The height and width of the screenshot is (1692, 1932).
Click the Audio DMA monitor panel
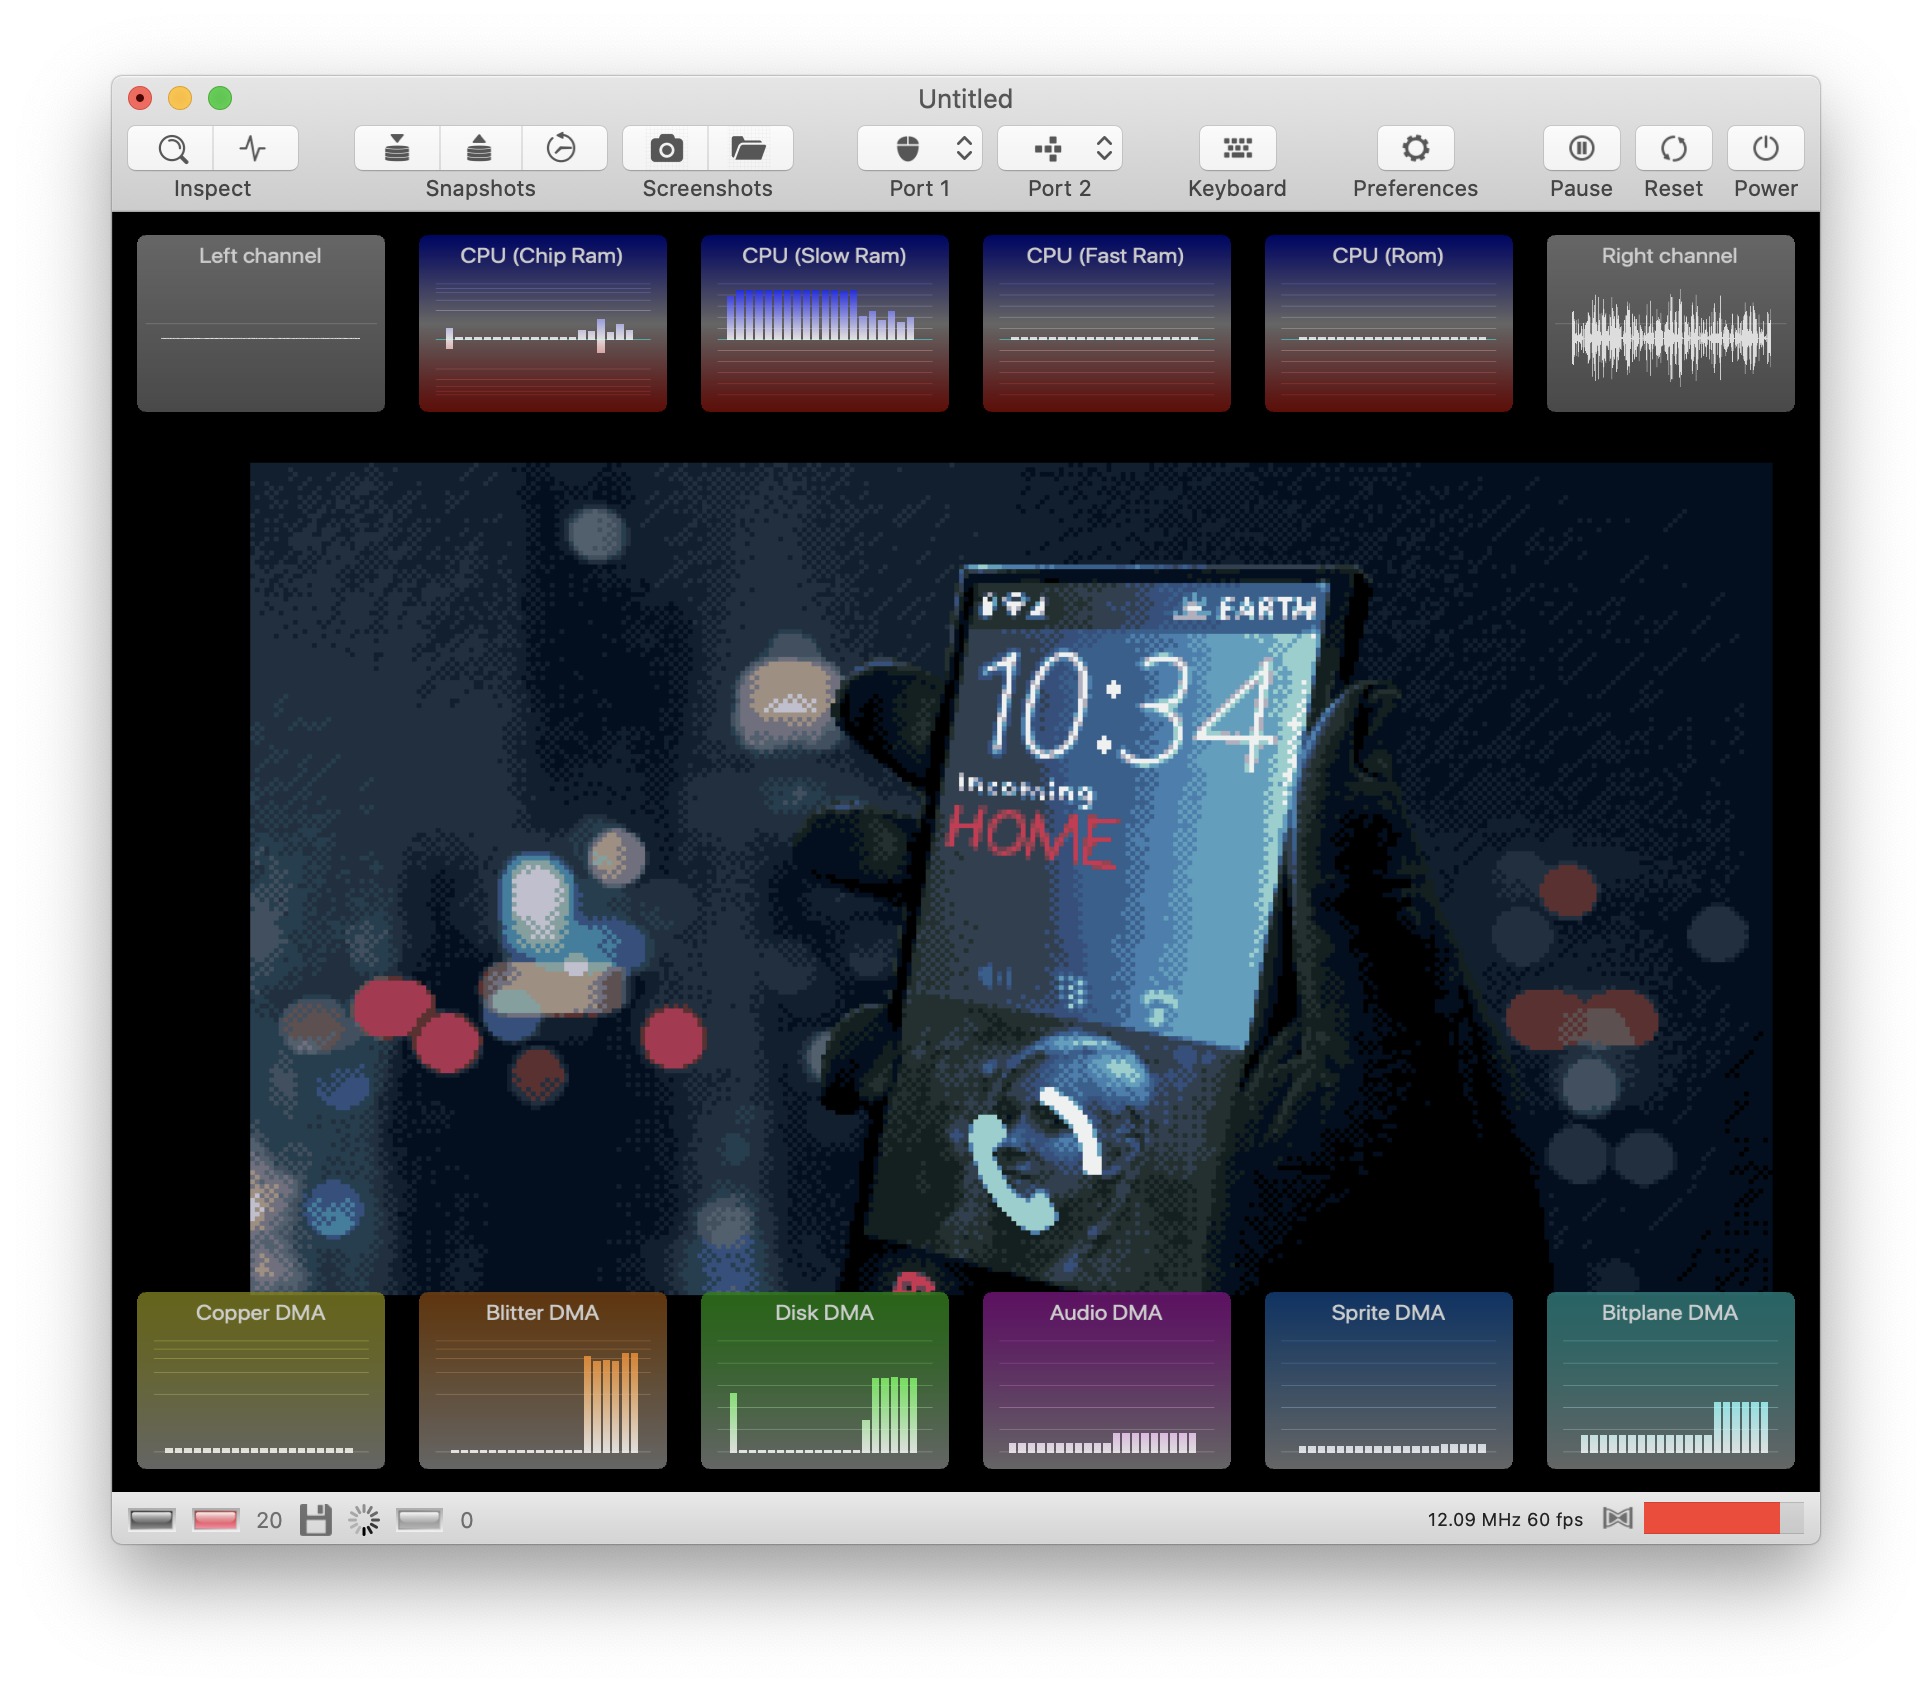click(1107, 1380)
